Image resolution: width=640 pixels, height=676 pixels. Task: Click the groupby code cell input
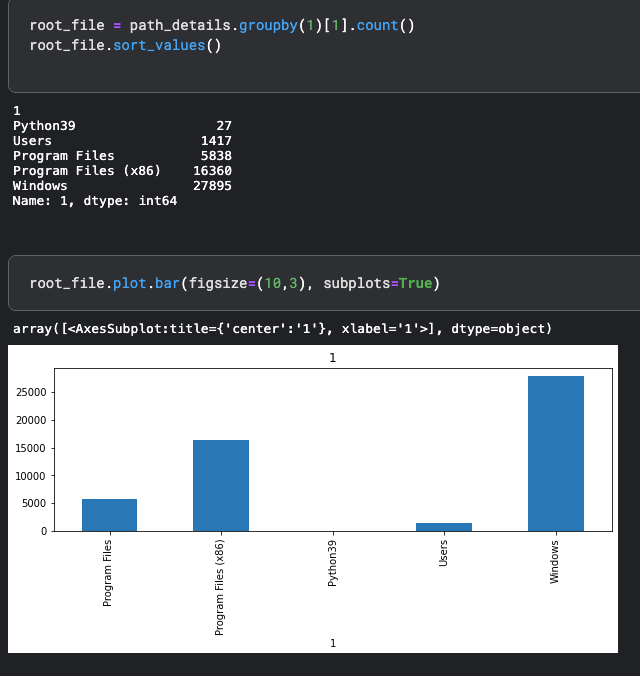[x=324, y=45]
